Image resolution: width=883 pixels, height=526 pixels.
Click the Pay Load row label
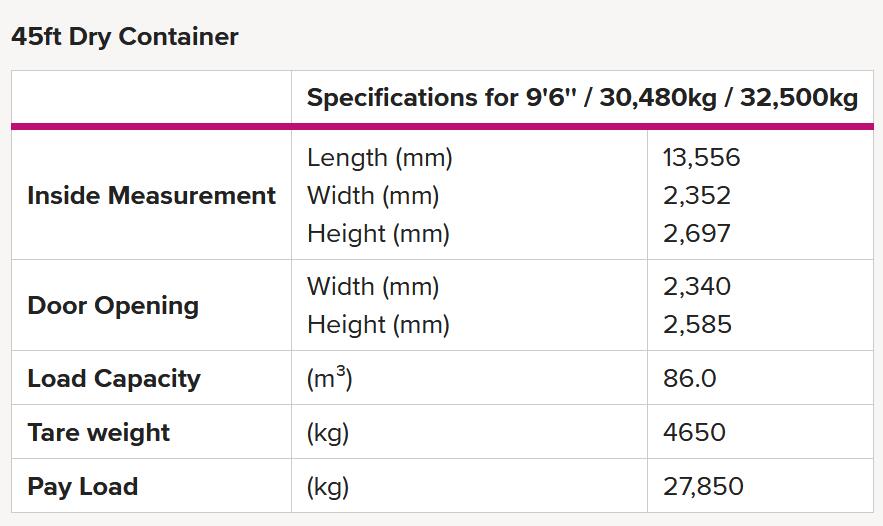tap(83, 487)
